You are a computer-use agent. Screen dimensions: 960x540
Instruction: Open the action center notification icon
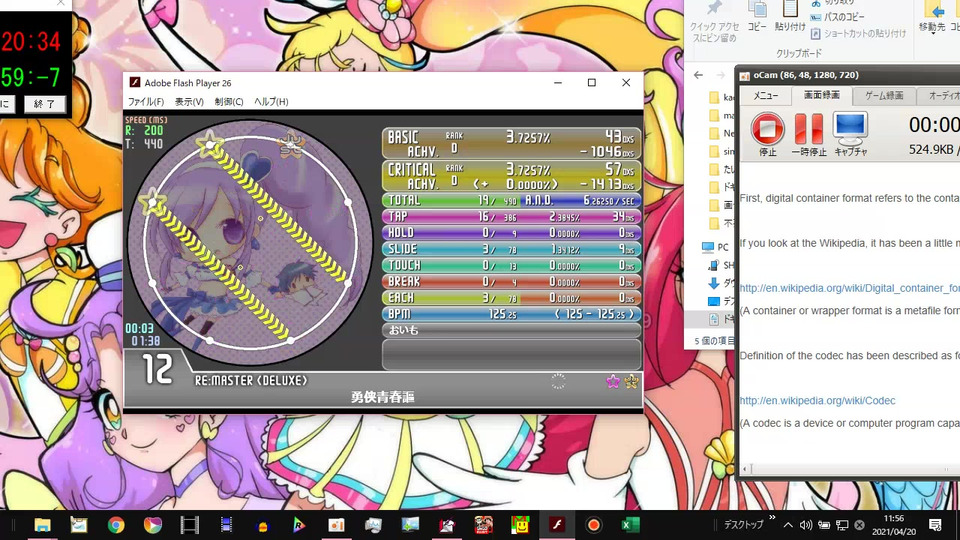pyautogui.click(x=935, y=525)
